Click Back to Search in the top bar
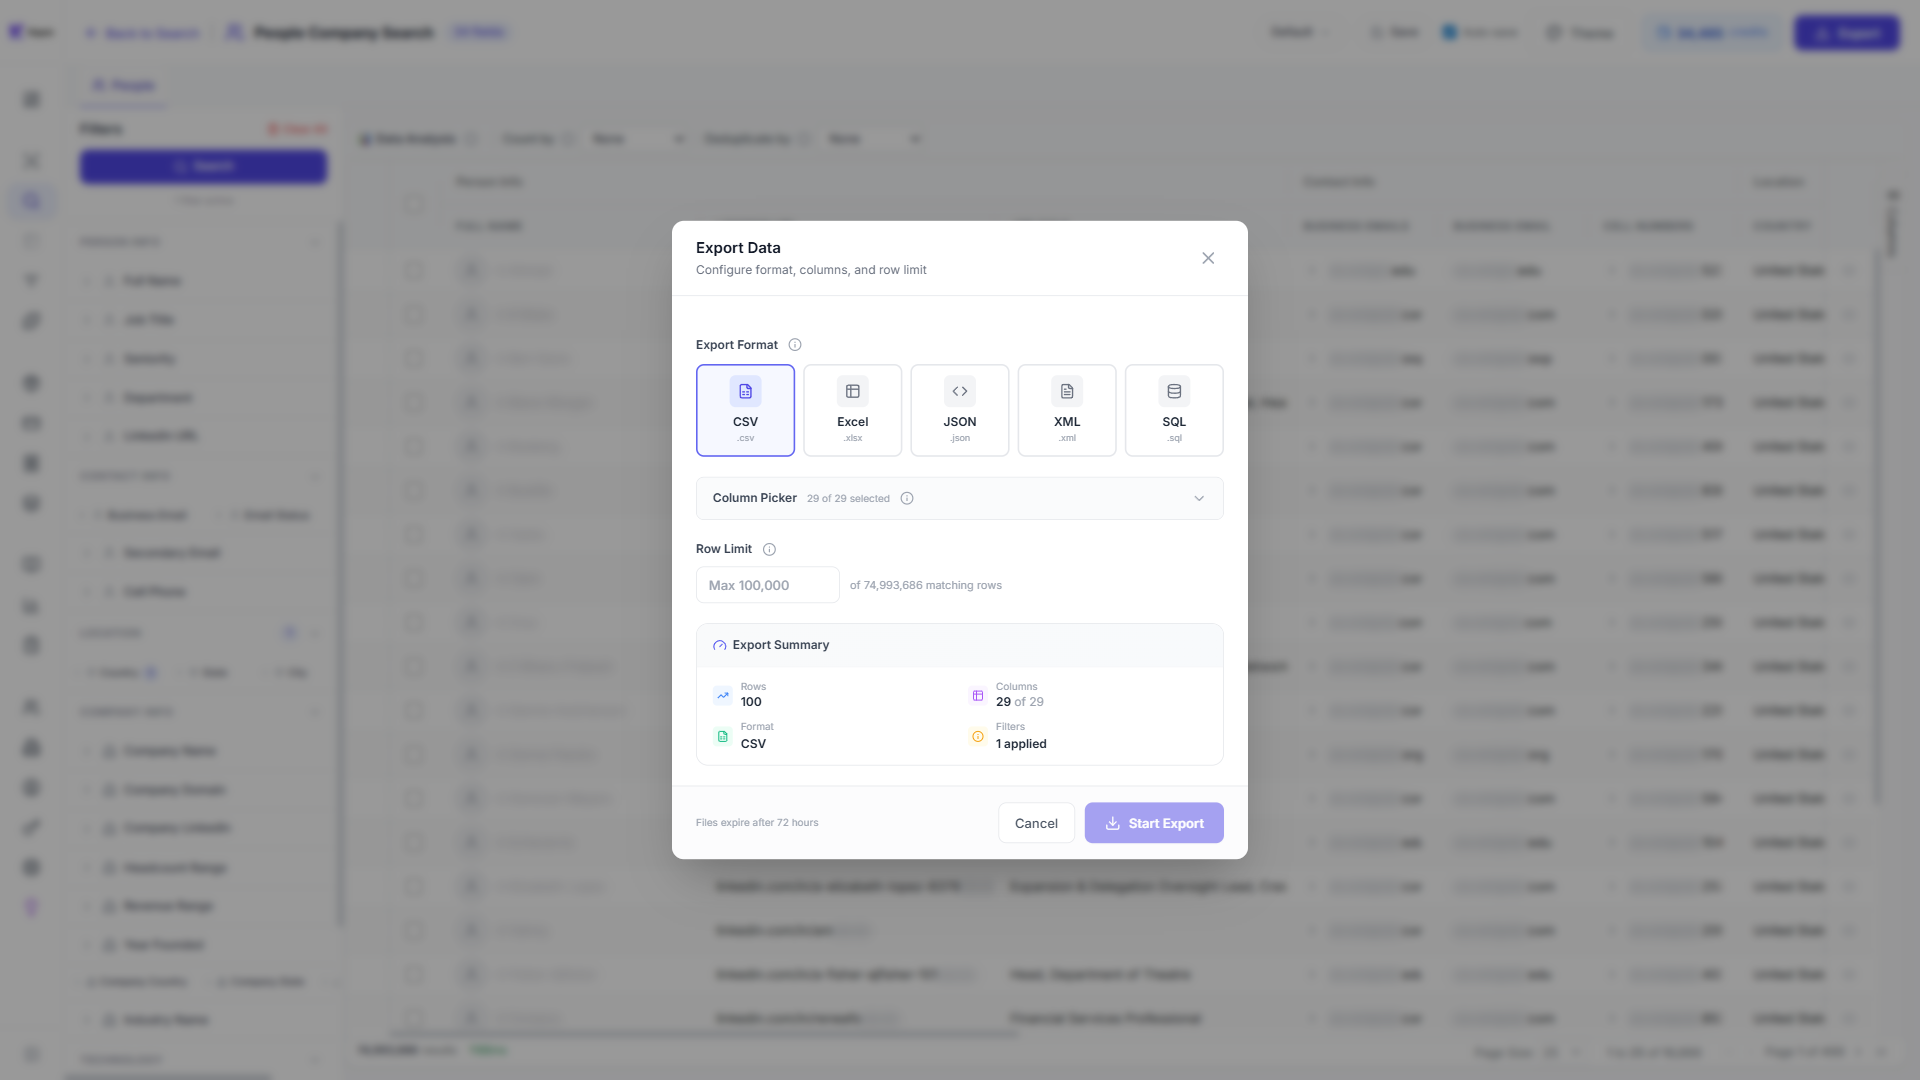The image size is (1920, 1080). pyautogui.click(x=142, y=32)
